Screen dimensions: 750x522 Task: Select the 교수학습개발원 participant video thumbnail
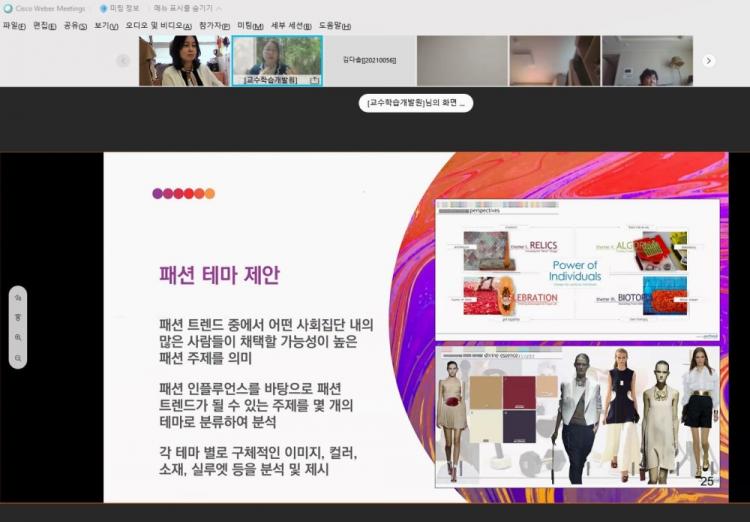(x=277, y=58)
